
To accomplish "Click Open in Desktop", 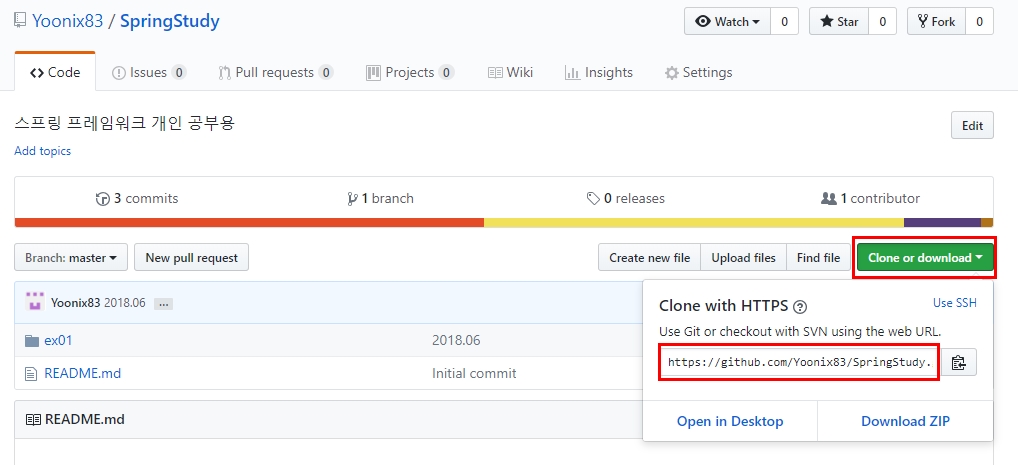I will [x=730, y=421].
